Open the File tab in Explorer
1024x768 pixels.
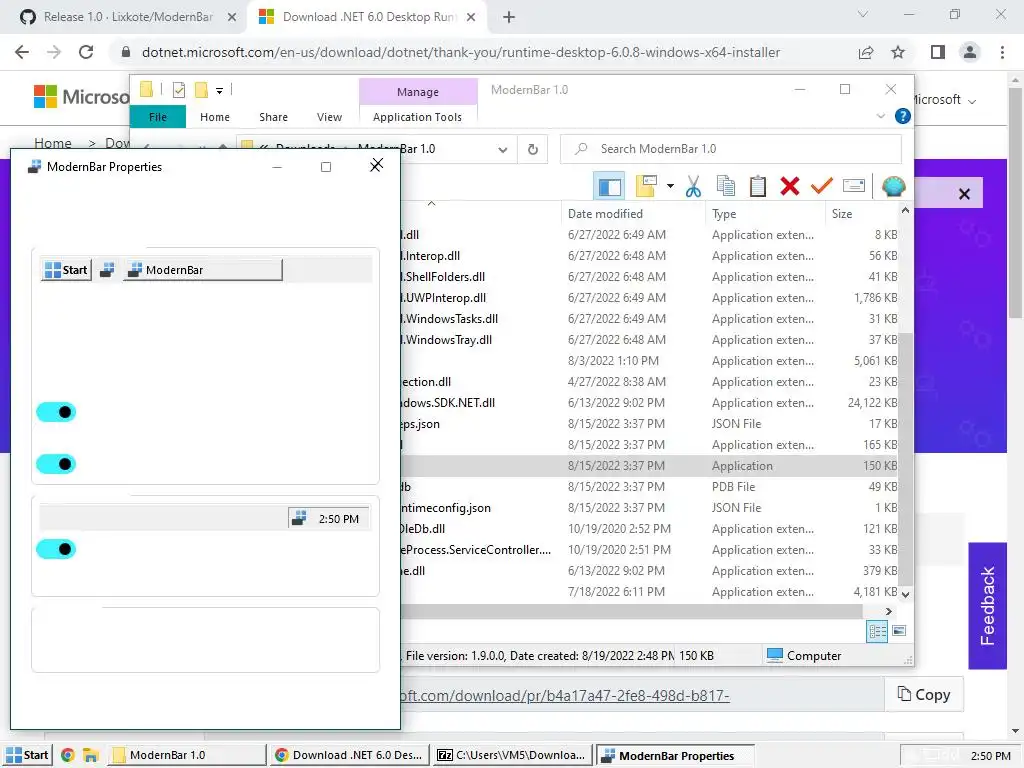tap(157, 117)
